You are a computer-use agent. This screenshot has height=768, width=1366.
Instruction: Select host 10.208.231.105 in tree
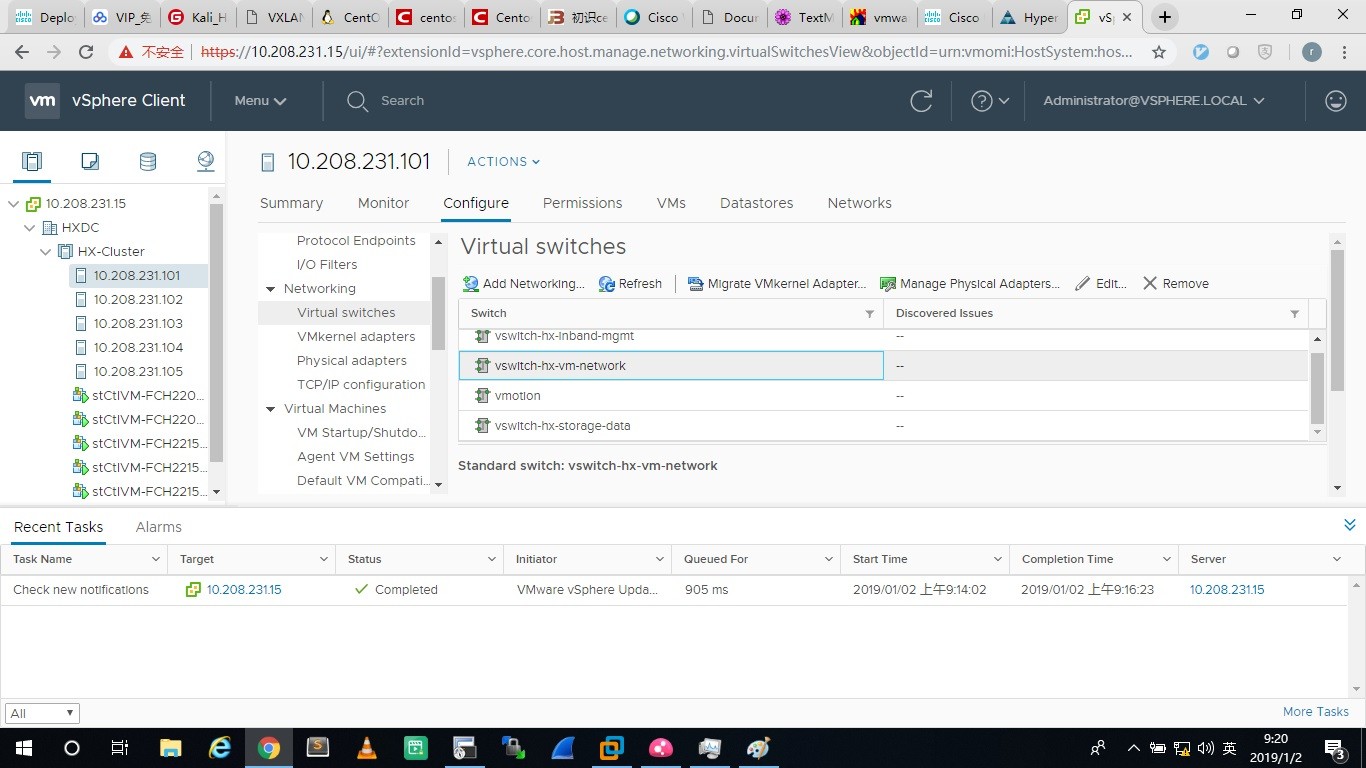(x=138, y=371)
